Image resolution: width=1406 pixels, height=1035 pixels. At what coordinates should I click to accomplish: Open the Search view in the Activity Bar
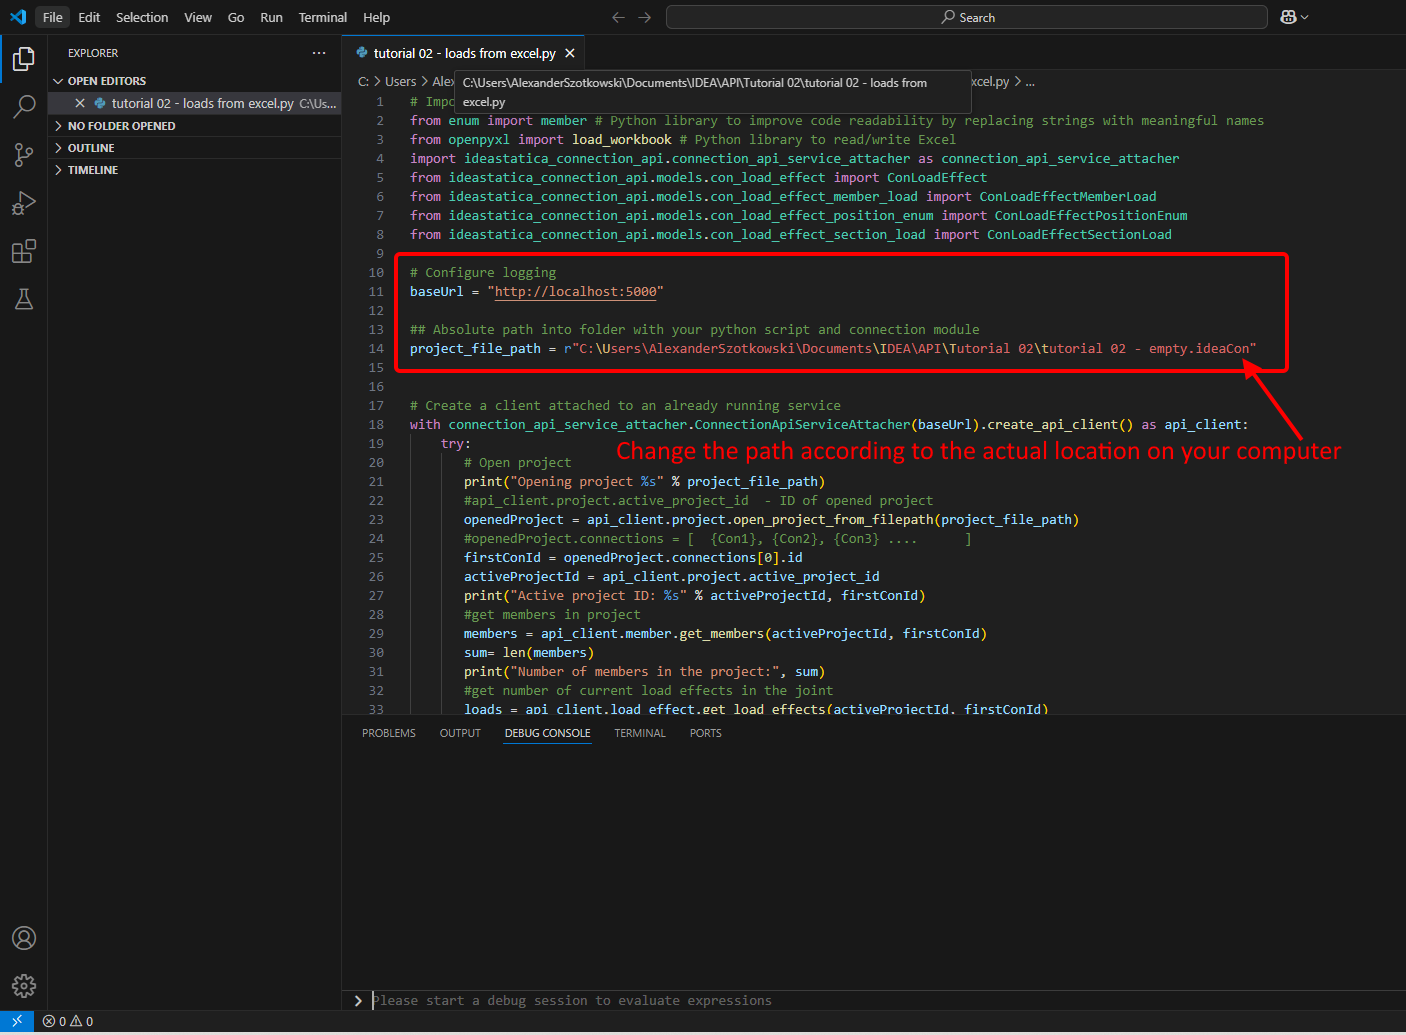(x=23, y=107)
